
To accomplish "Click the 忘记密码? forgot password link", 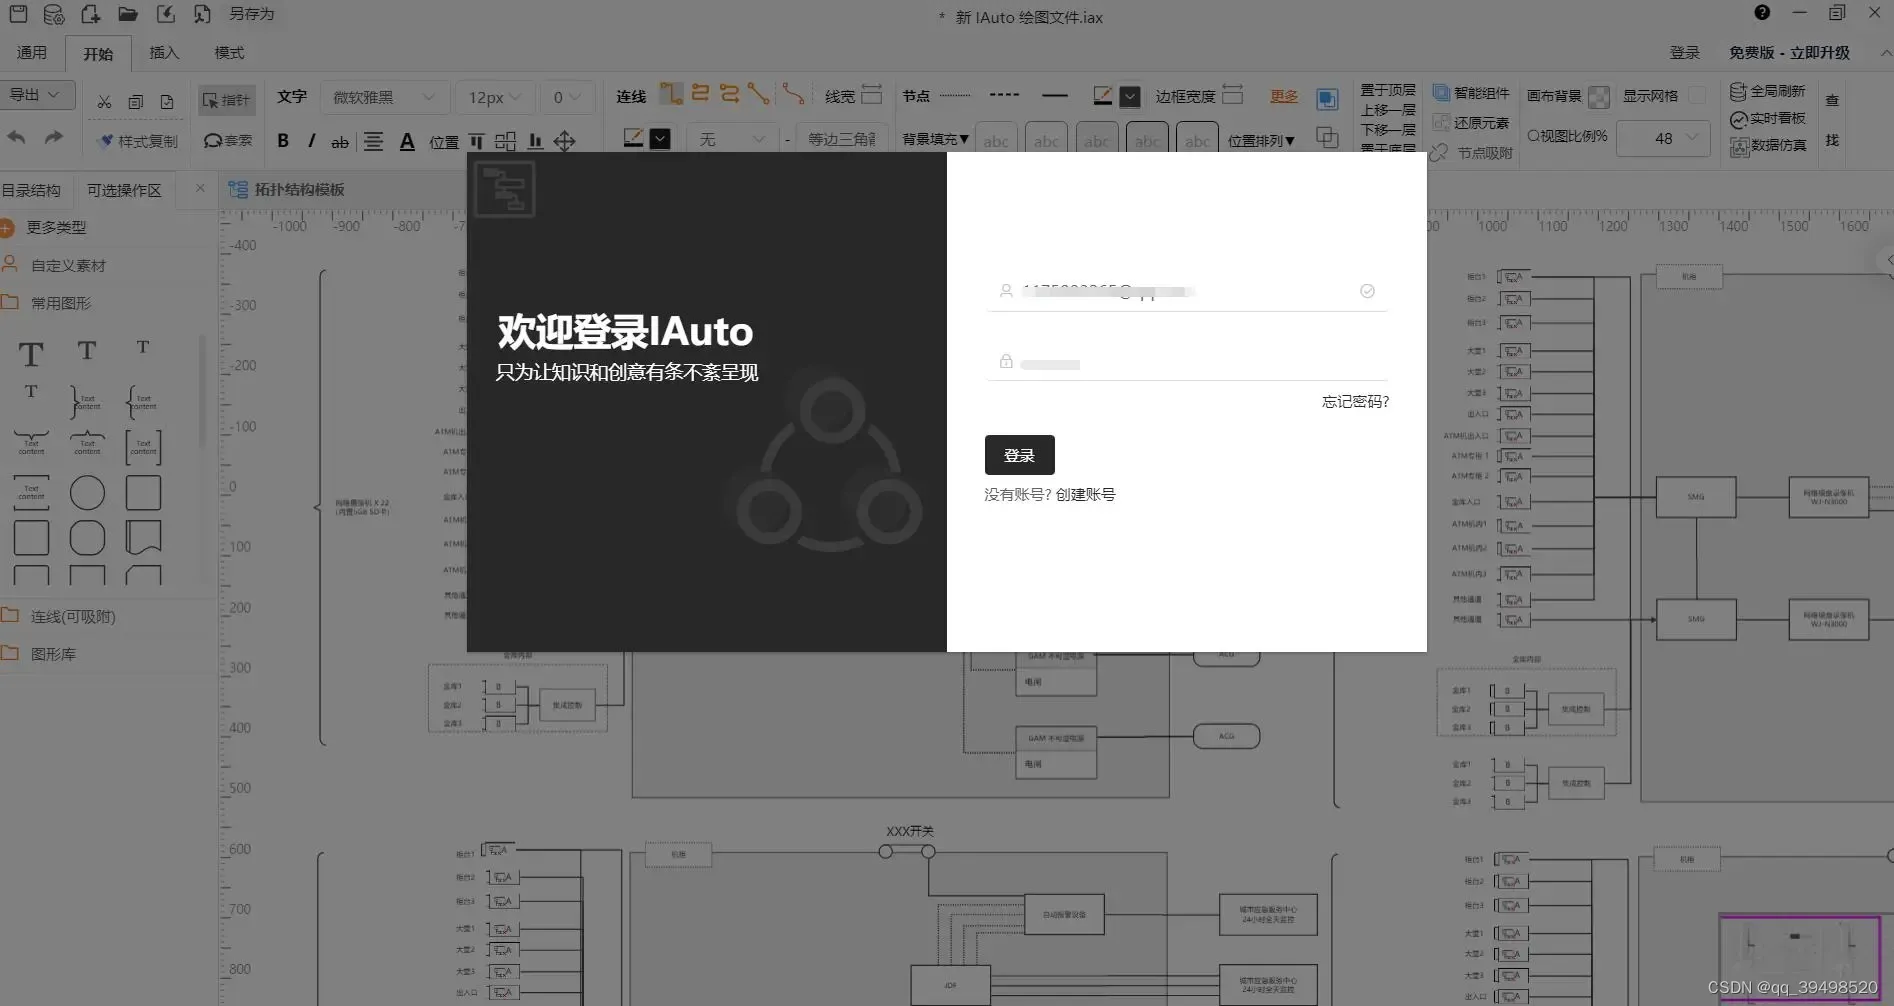I will click(x=1355, y=401).
